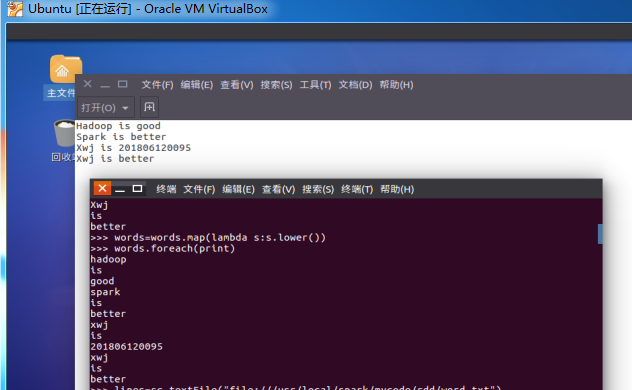Image resolution: width=632 pixels, height=390 pixels.
Task: Open the 帮助(H) menu in the terminal
Action: point(397,189)
